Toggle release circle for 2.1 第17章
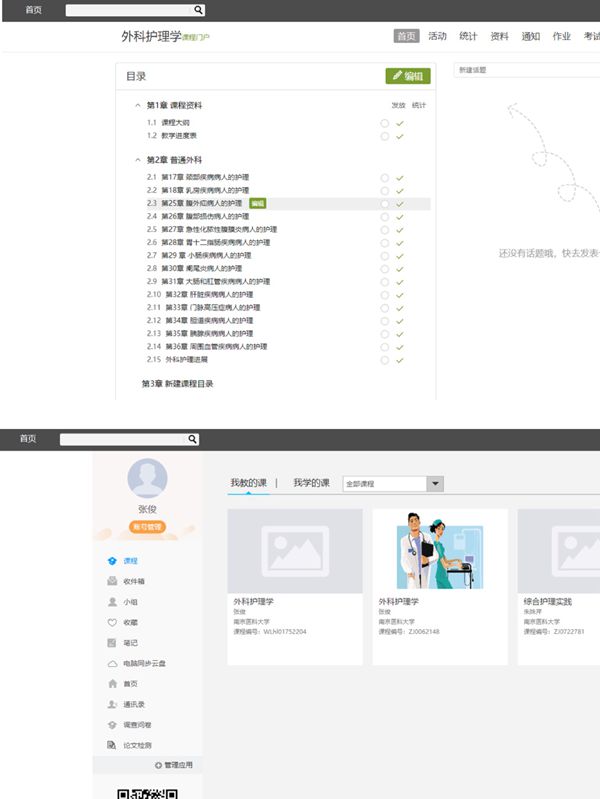This screenshot has width=600, height=799. tap(385, 177)
